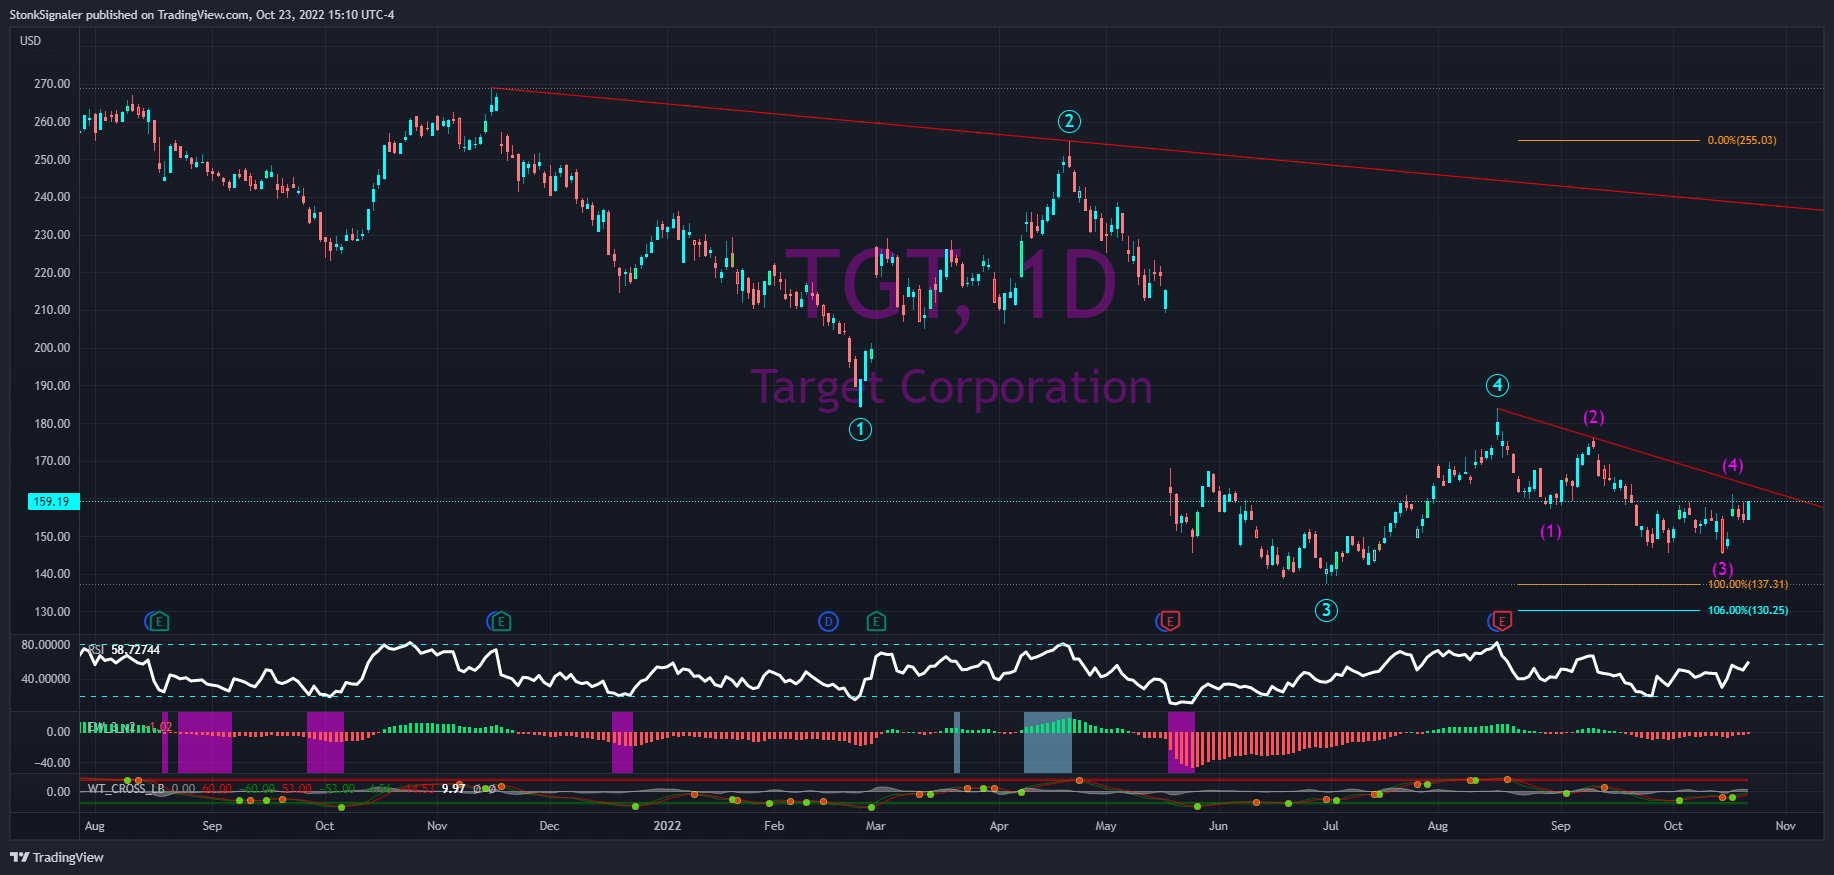
Task: Click the blue dividend D marker near February
Action: (828, 622)
